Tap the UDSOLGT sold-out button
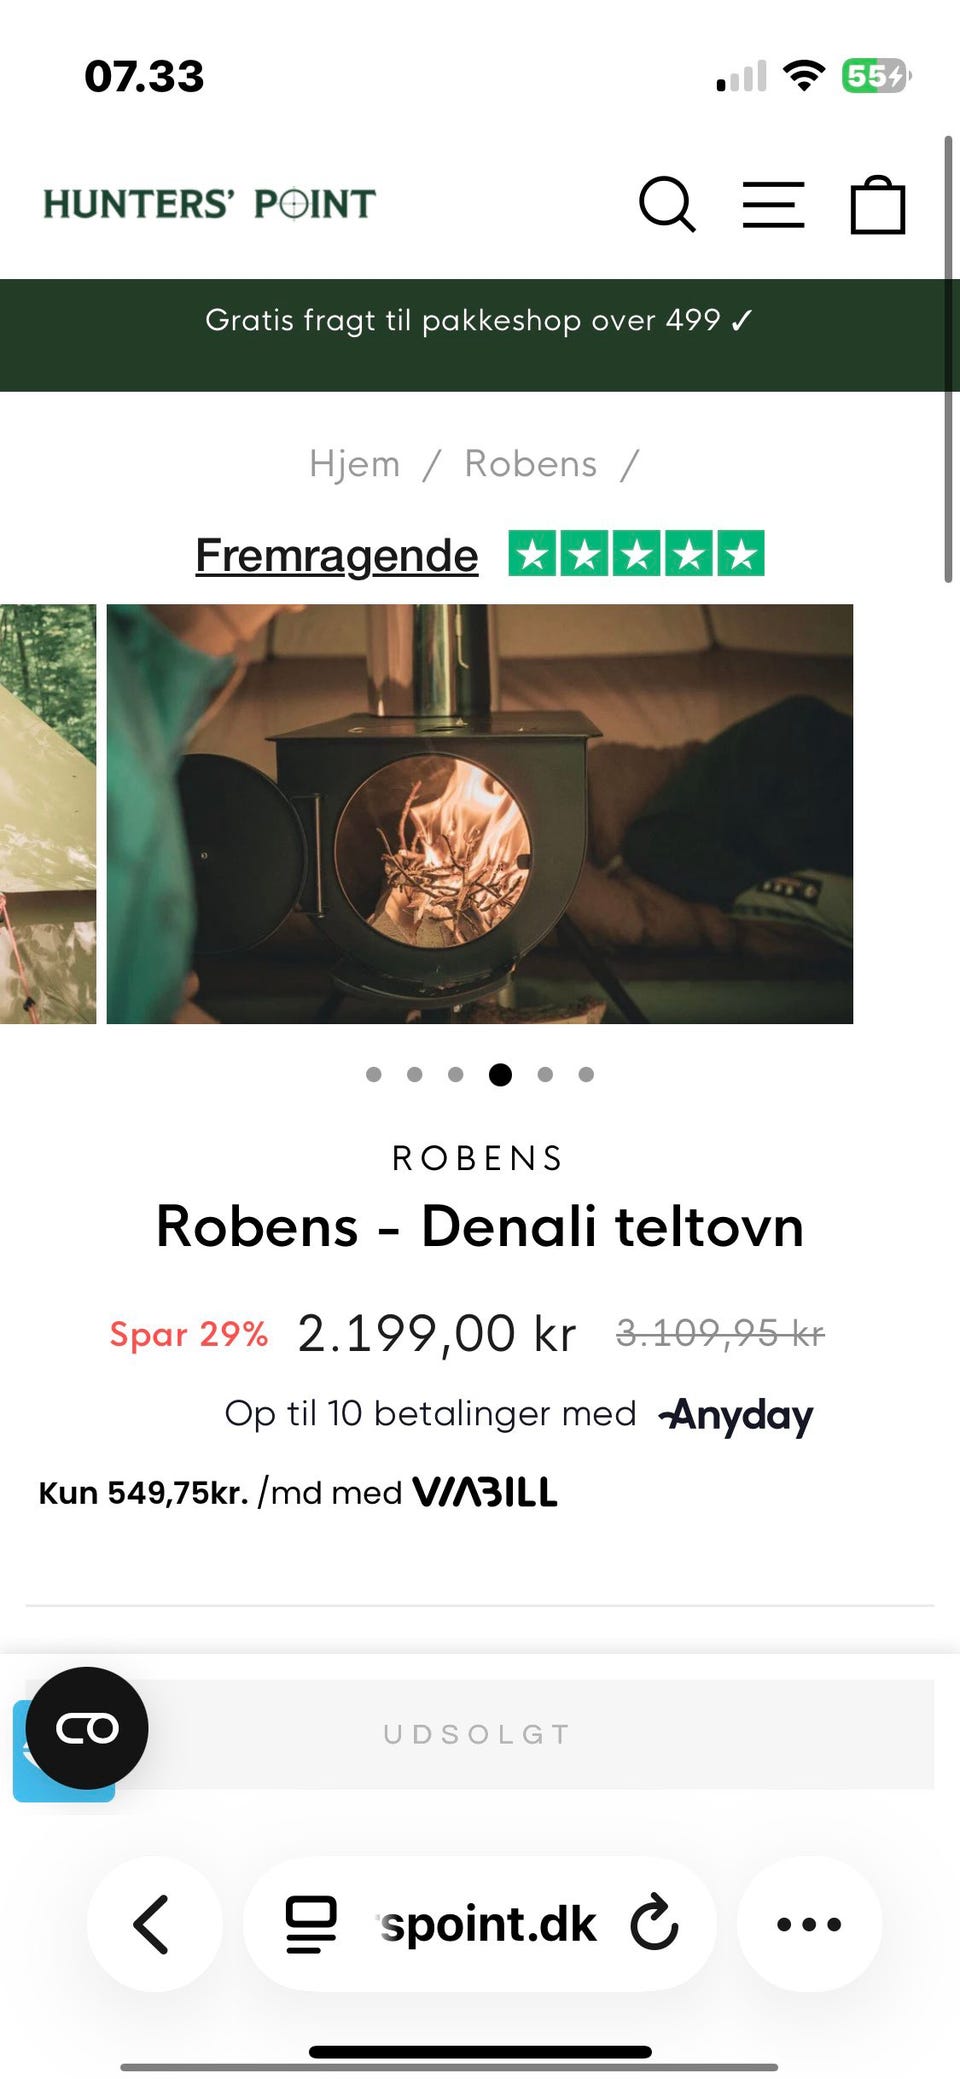This screenshot has width=960, height=2079. (480, 1734)
